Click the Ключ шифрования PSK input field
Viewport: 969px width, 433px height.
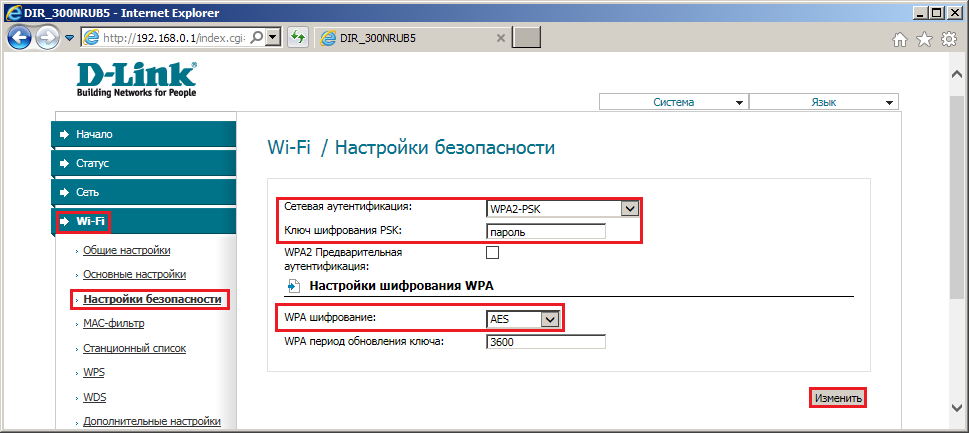click(546, 232)
